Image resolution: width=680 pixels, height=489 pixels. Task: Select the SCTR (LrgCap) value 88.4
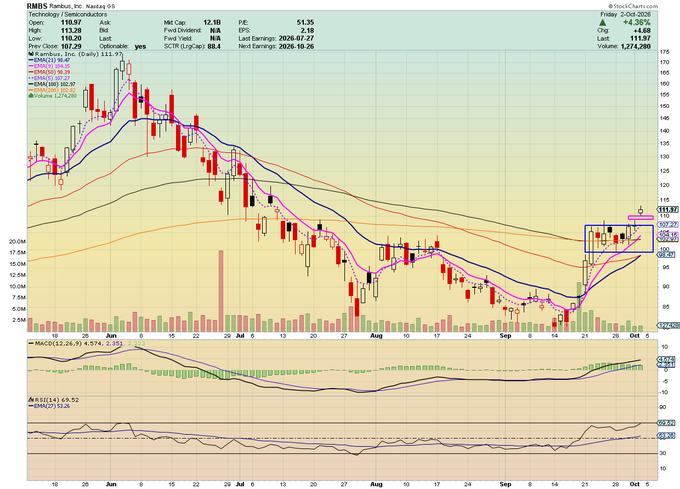pos(214,46)
